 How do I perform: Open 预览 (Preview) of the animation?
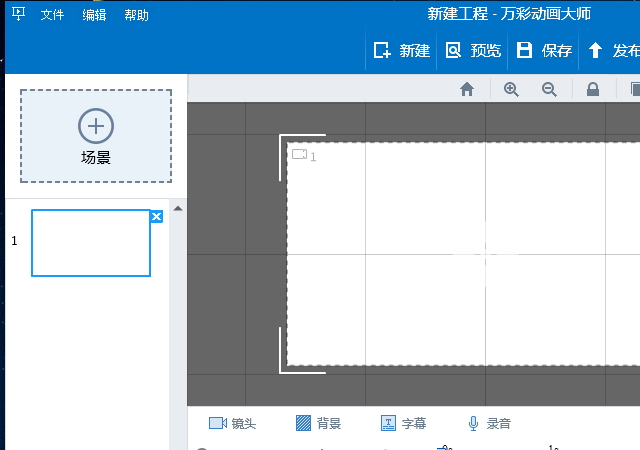(x=473, y=51)
